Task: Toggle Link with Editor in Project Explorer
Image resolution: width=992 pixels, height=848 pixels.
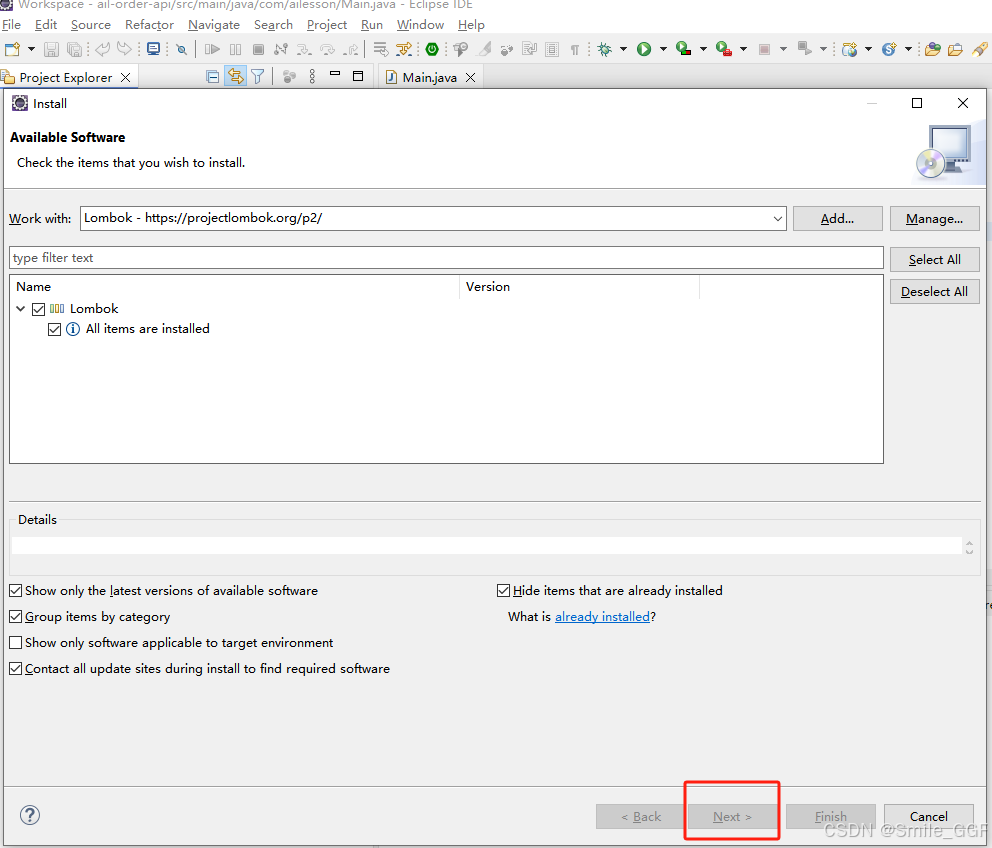Action: pyautogui.click(x=235, y=77)
